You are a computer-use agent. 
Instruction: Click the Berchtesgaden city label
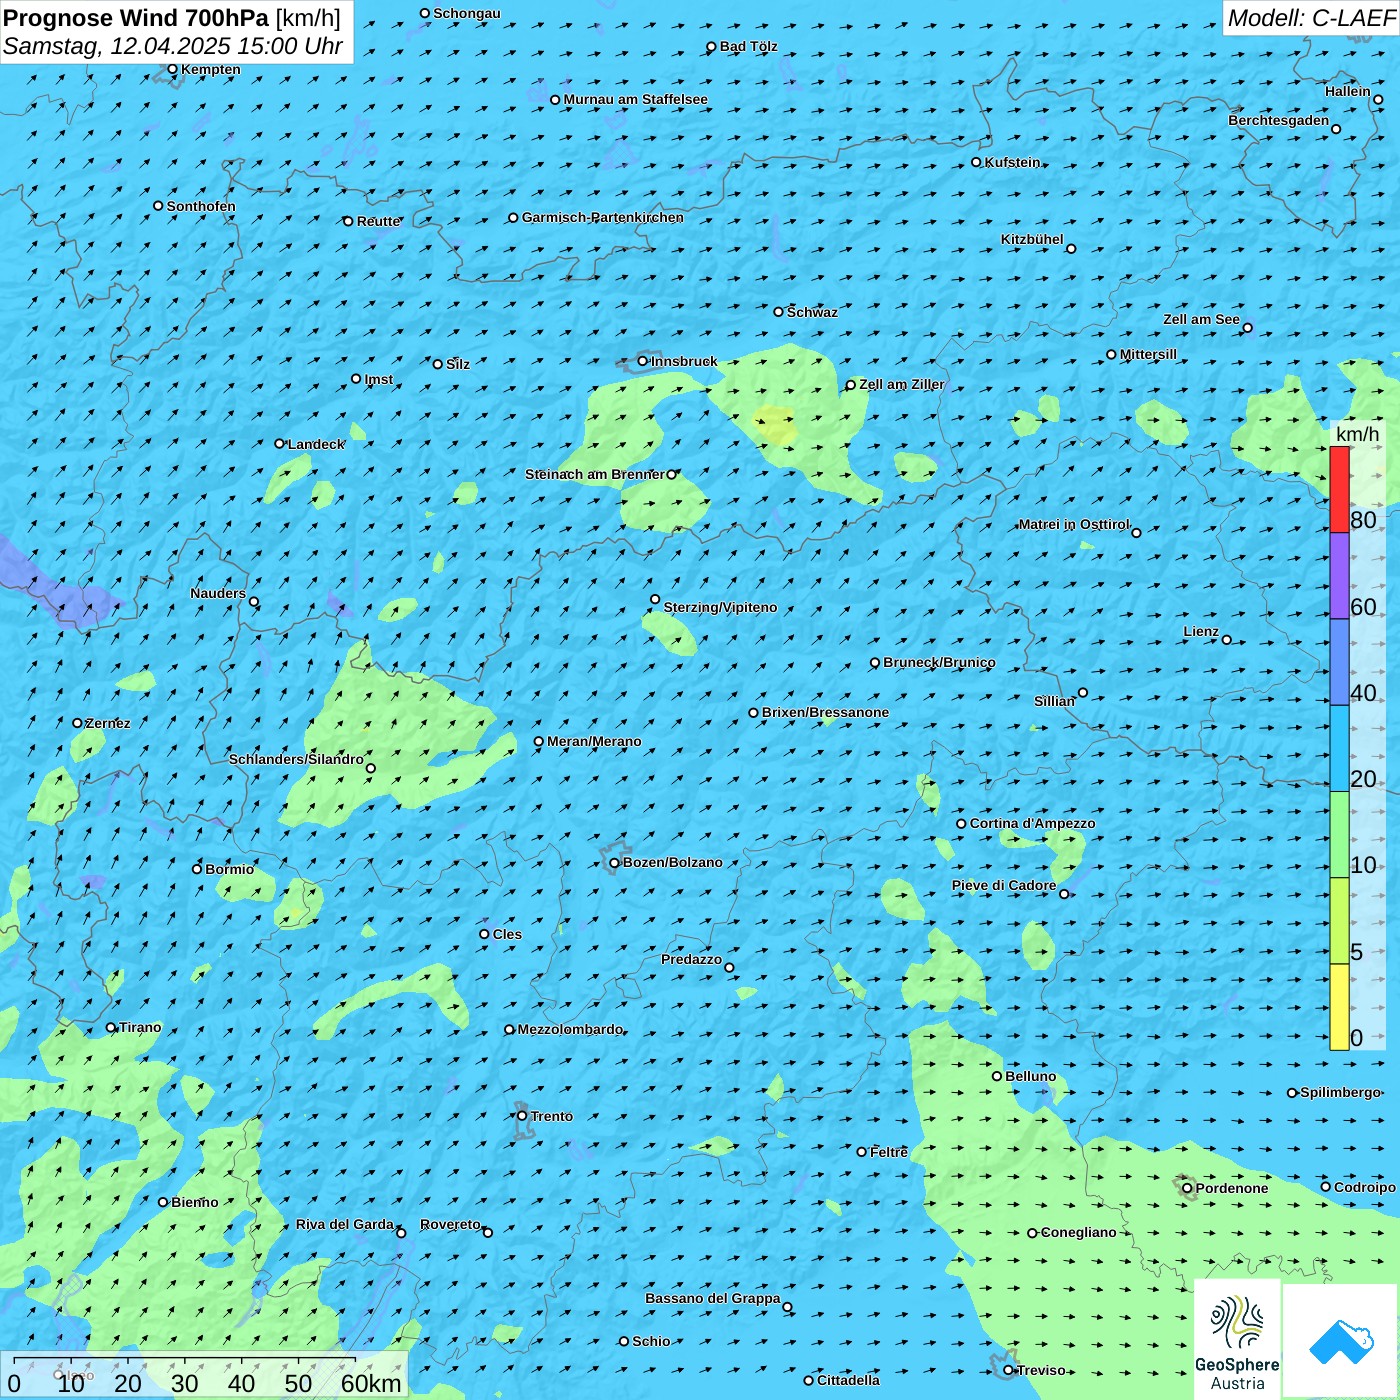(x=1278, y=120)
